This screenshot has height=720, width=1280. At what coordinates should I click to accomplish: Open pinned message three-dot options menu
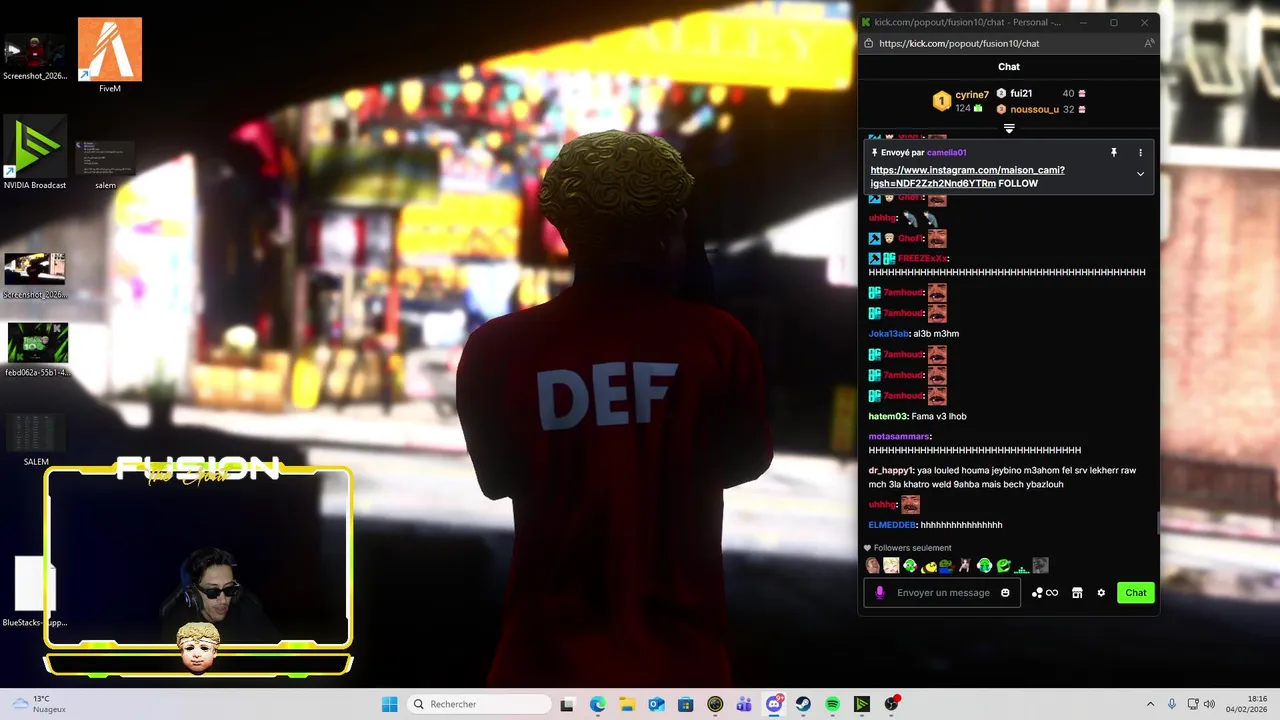coord(1140,153)
